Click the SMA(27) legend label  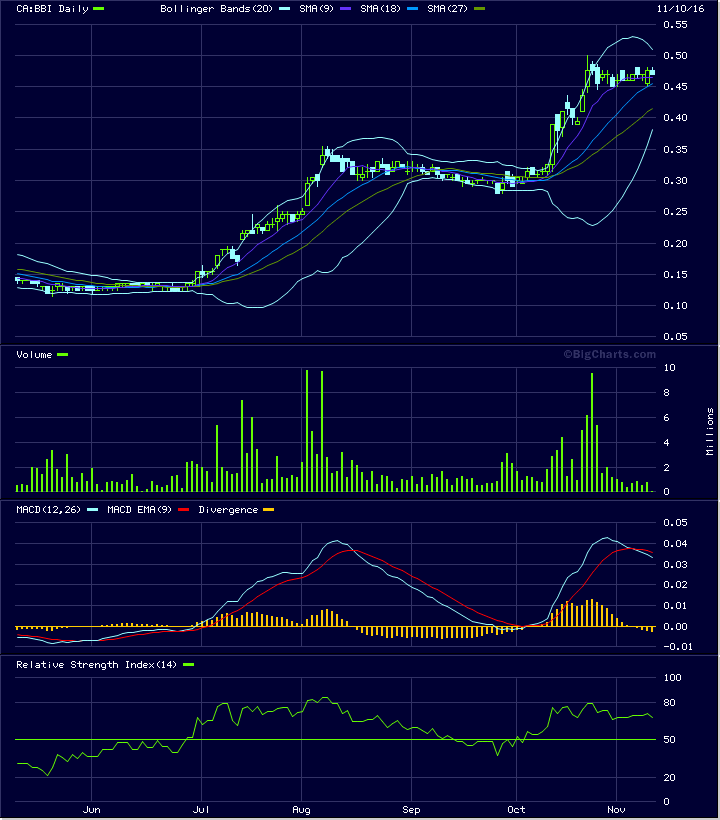point(447,9)
